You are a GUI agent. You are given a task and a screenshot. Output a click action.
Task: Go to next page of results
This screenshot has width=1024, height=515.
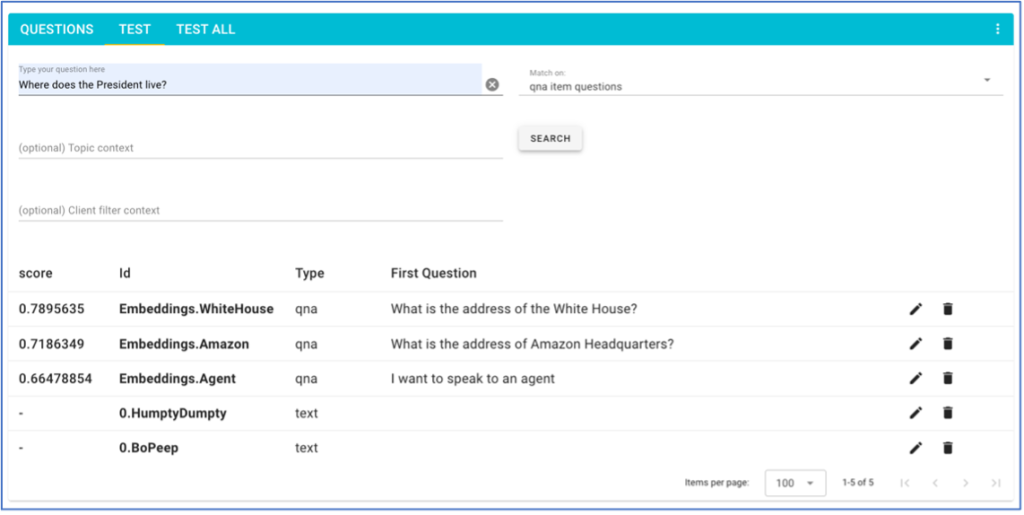coord(965,483)
